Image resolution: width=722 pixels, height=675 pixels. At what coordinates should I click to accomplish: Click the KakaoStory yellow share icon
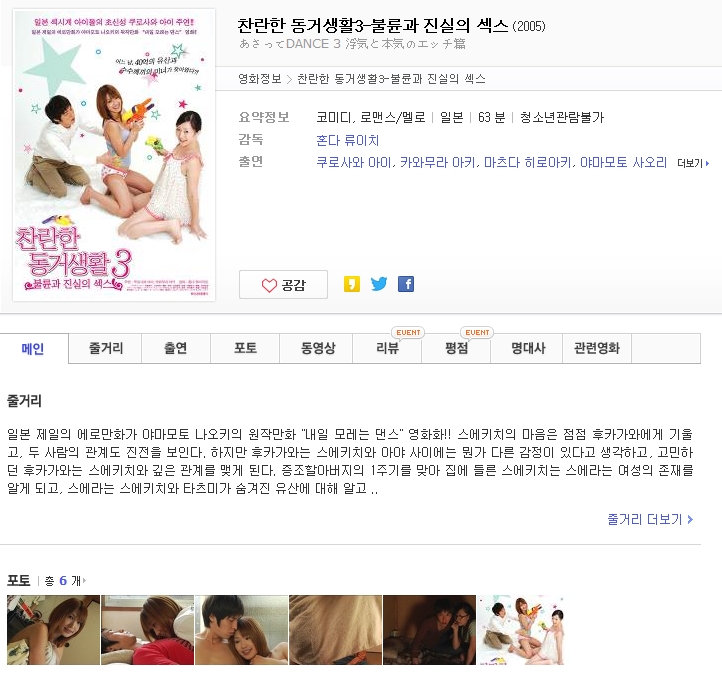click(x=352, y=284)
